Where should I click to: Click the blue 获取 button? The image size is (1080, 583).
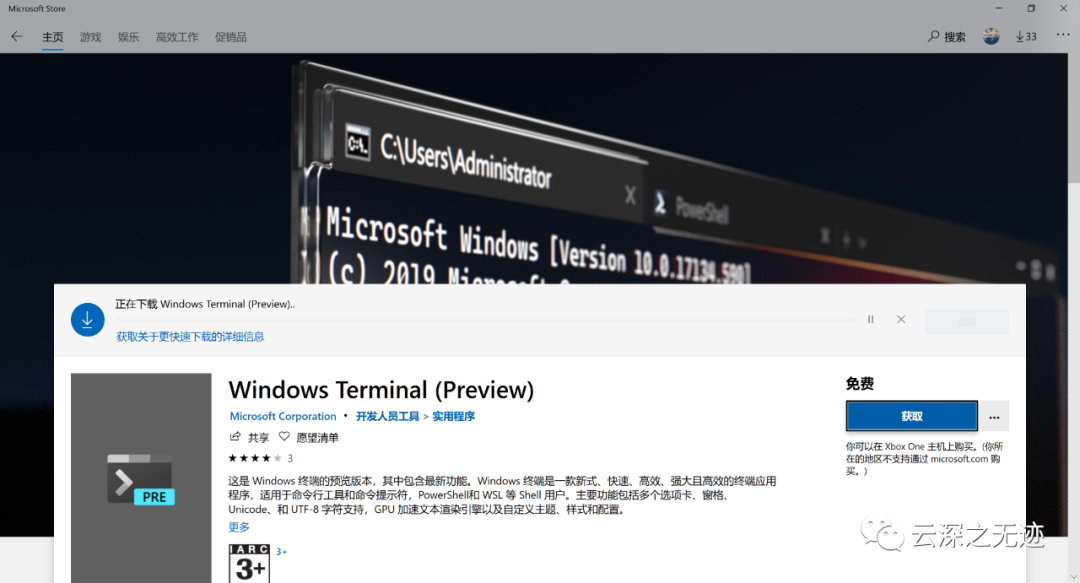911,416
